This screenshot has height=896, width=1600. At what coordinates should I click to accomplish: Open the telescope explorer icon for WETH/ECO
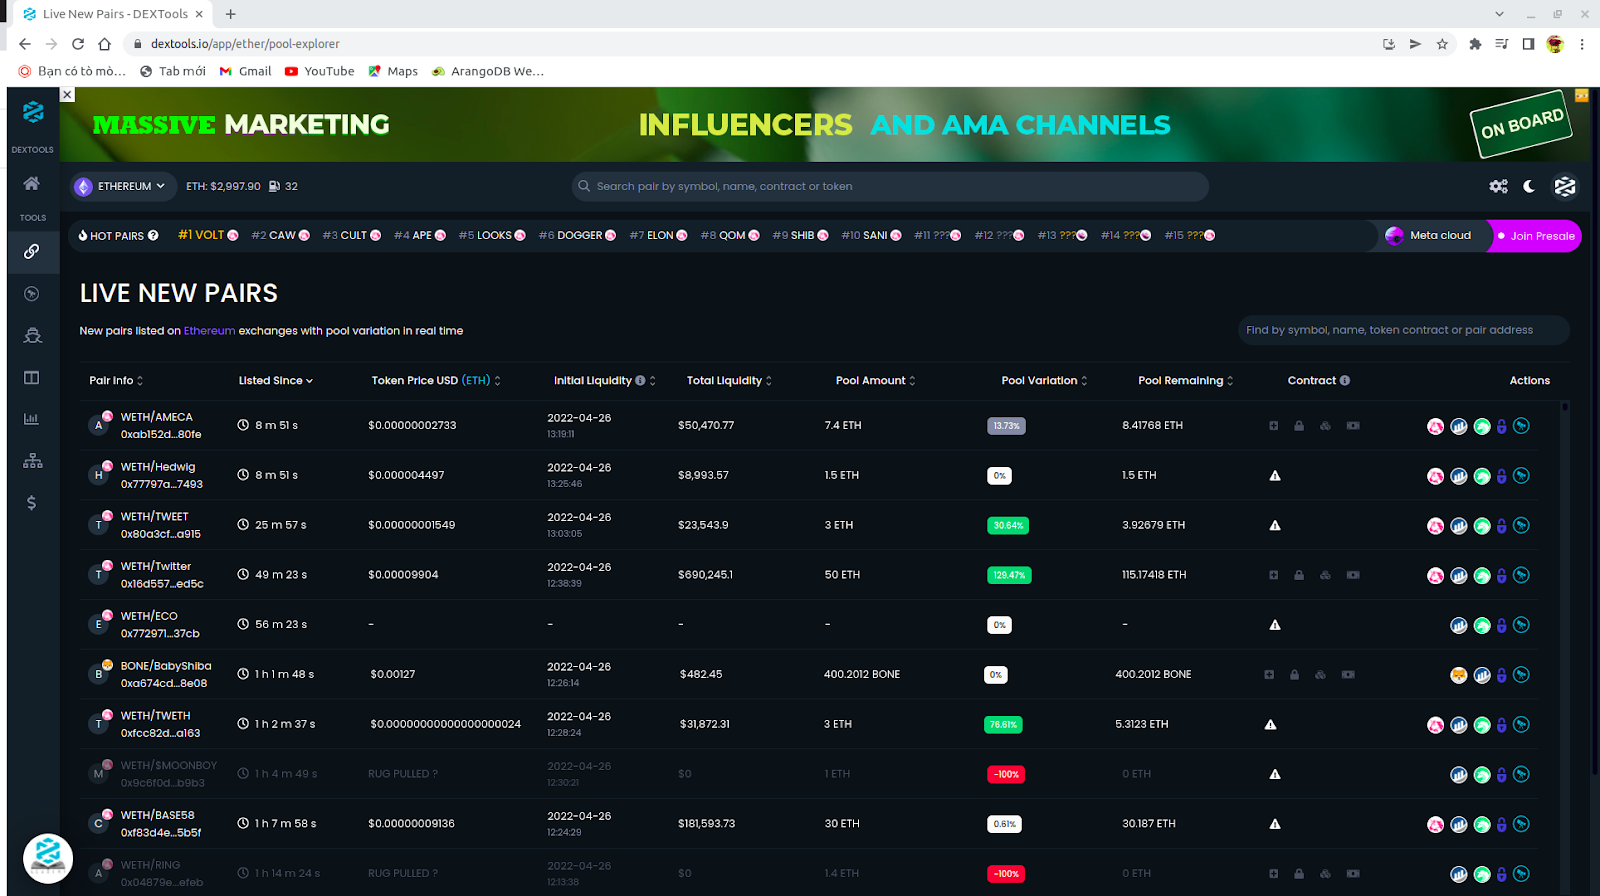tap(1521, 625)
